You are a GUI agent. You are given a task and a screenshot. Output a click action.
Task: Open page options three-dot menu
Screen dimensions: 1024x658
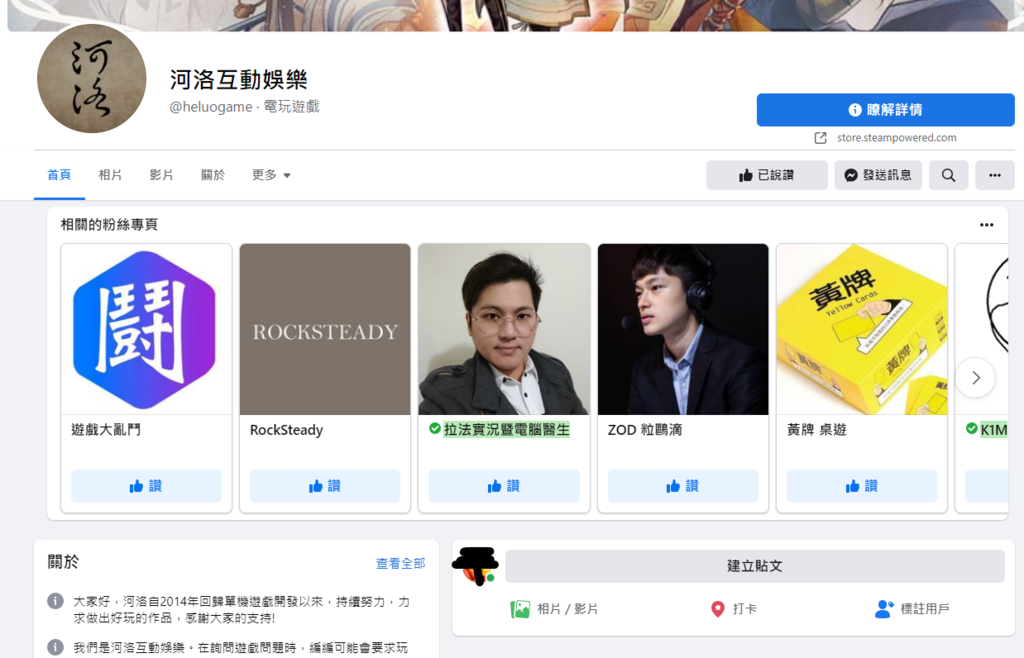(x=995, y=175)
